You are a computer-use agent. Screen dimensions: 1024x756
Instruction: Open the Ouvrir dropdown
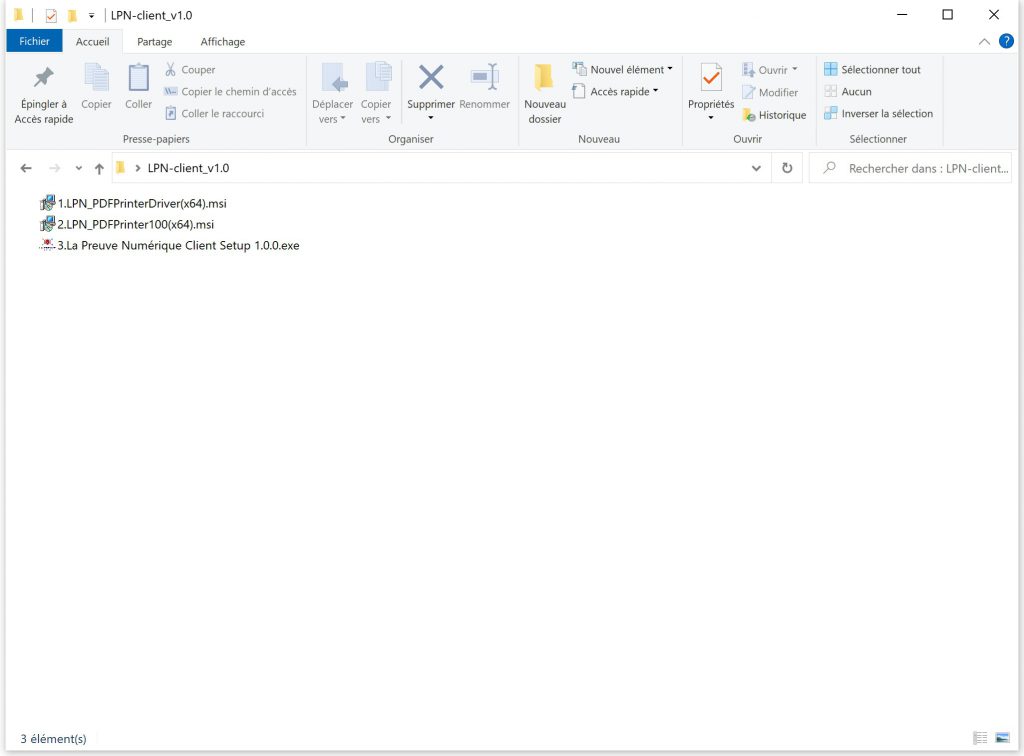point(795,69)
